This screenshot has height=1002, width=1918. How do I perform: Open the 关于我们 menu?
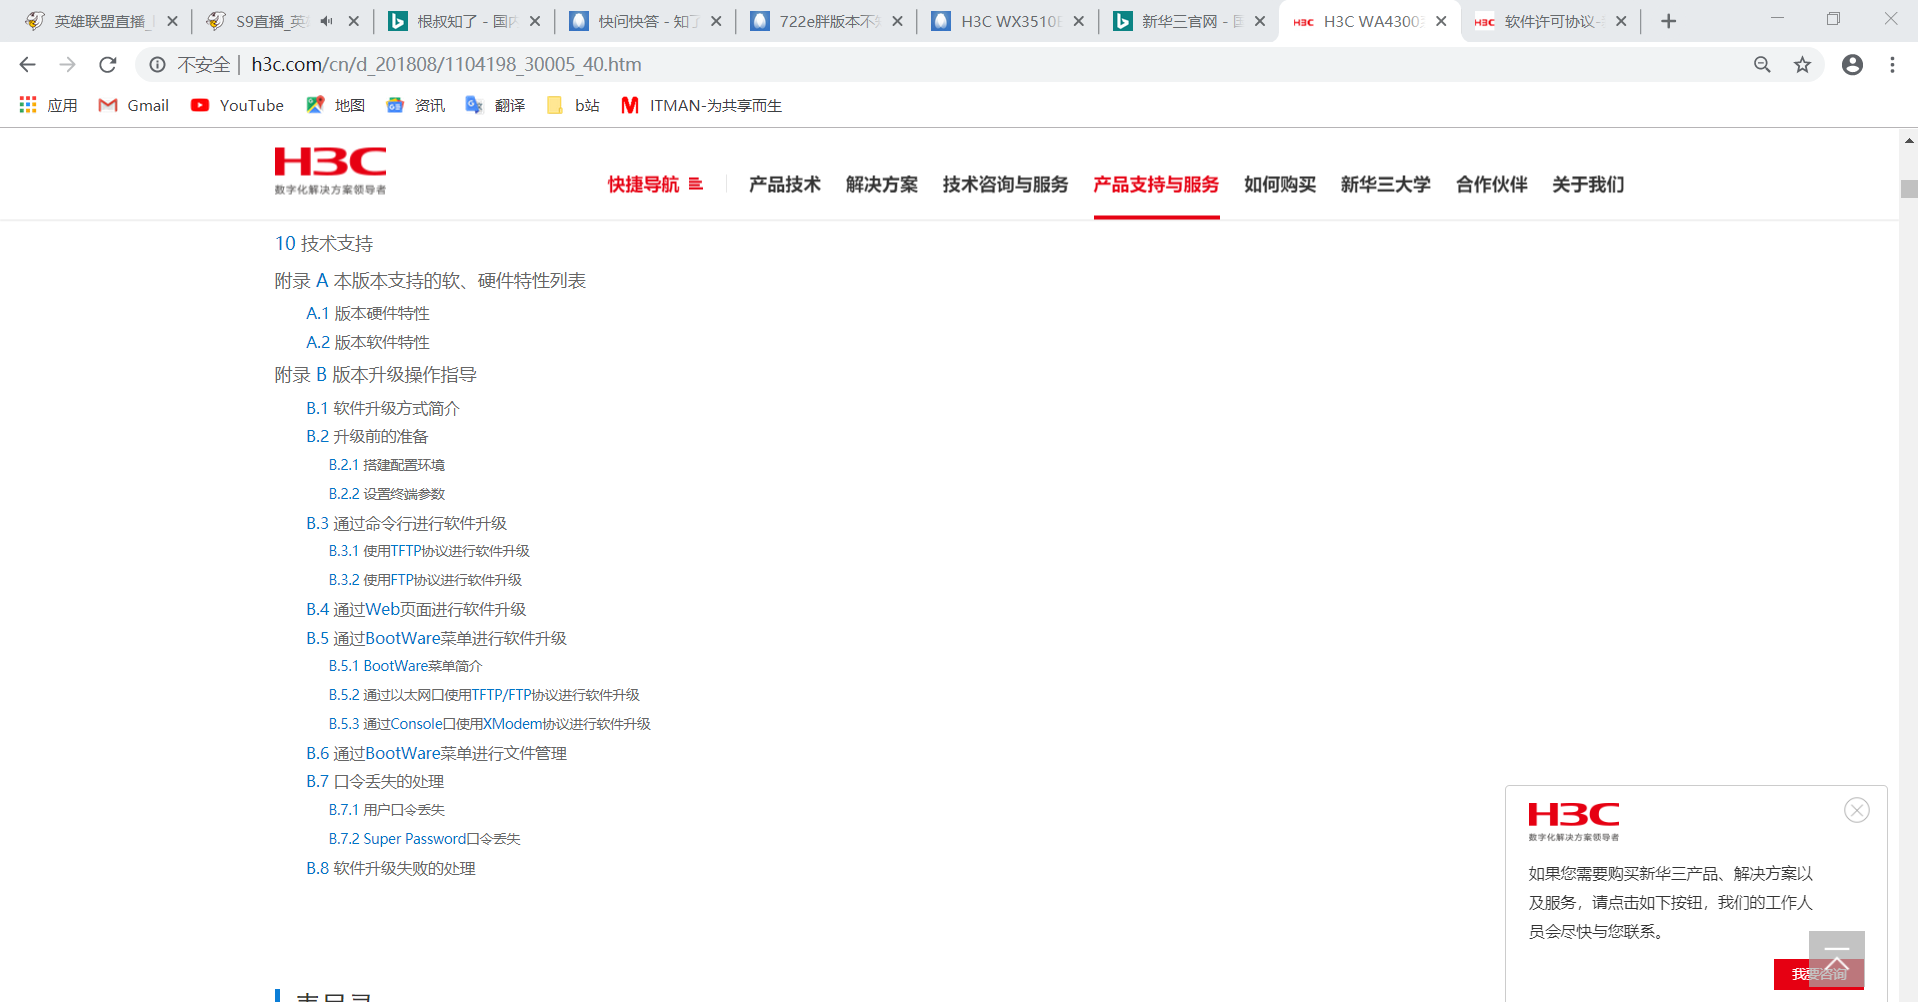tap(1588, 184)
